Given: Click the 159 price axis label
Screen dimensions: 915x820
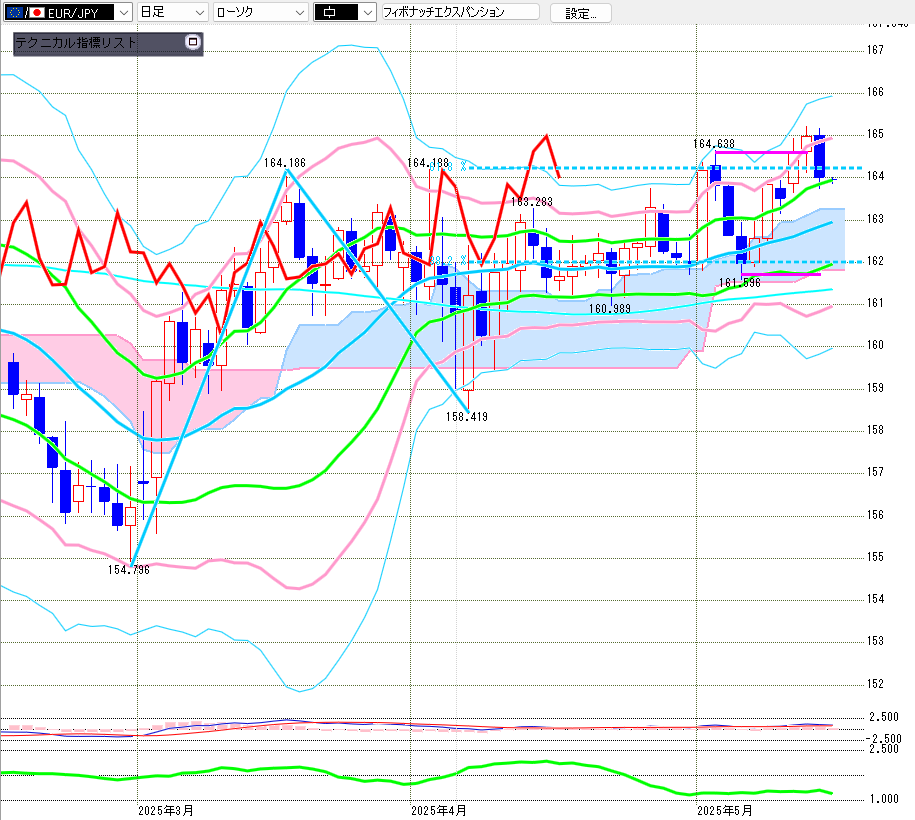Looking at the screenshot, I should [x=875, y=388].
